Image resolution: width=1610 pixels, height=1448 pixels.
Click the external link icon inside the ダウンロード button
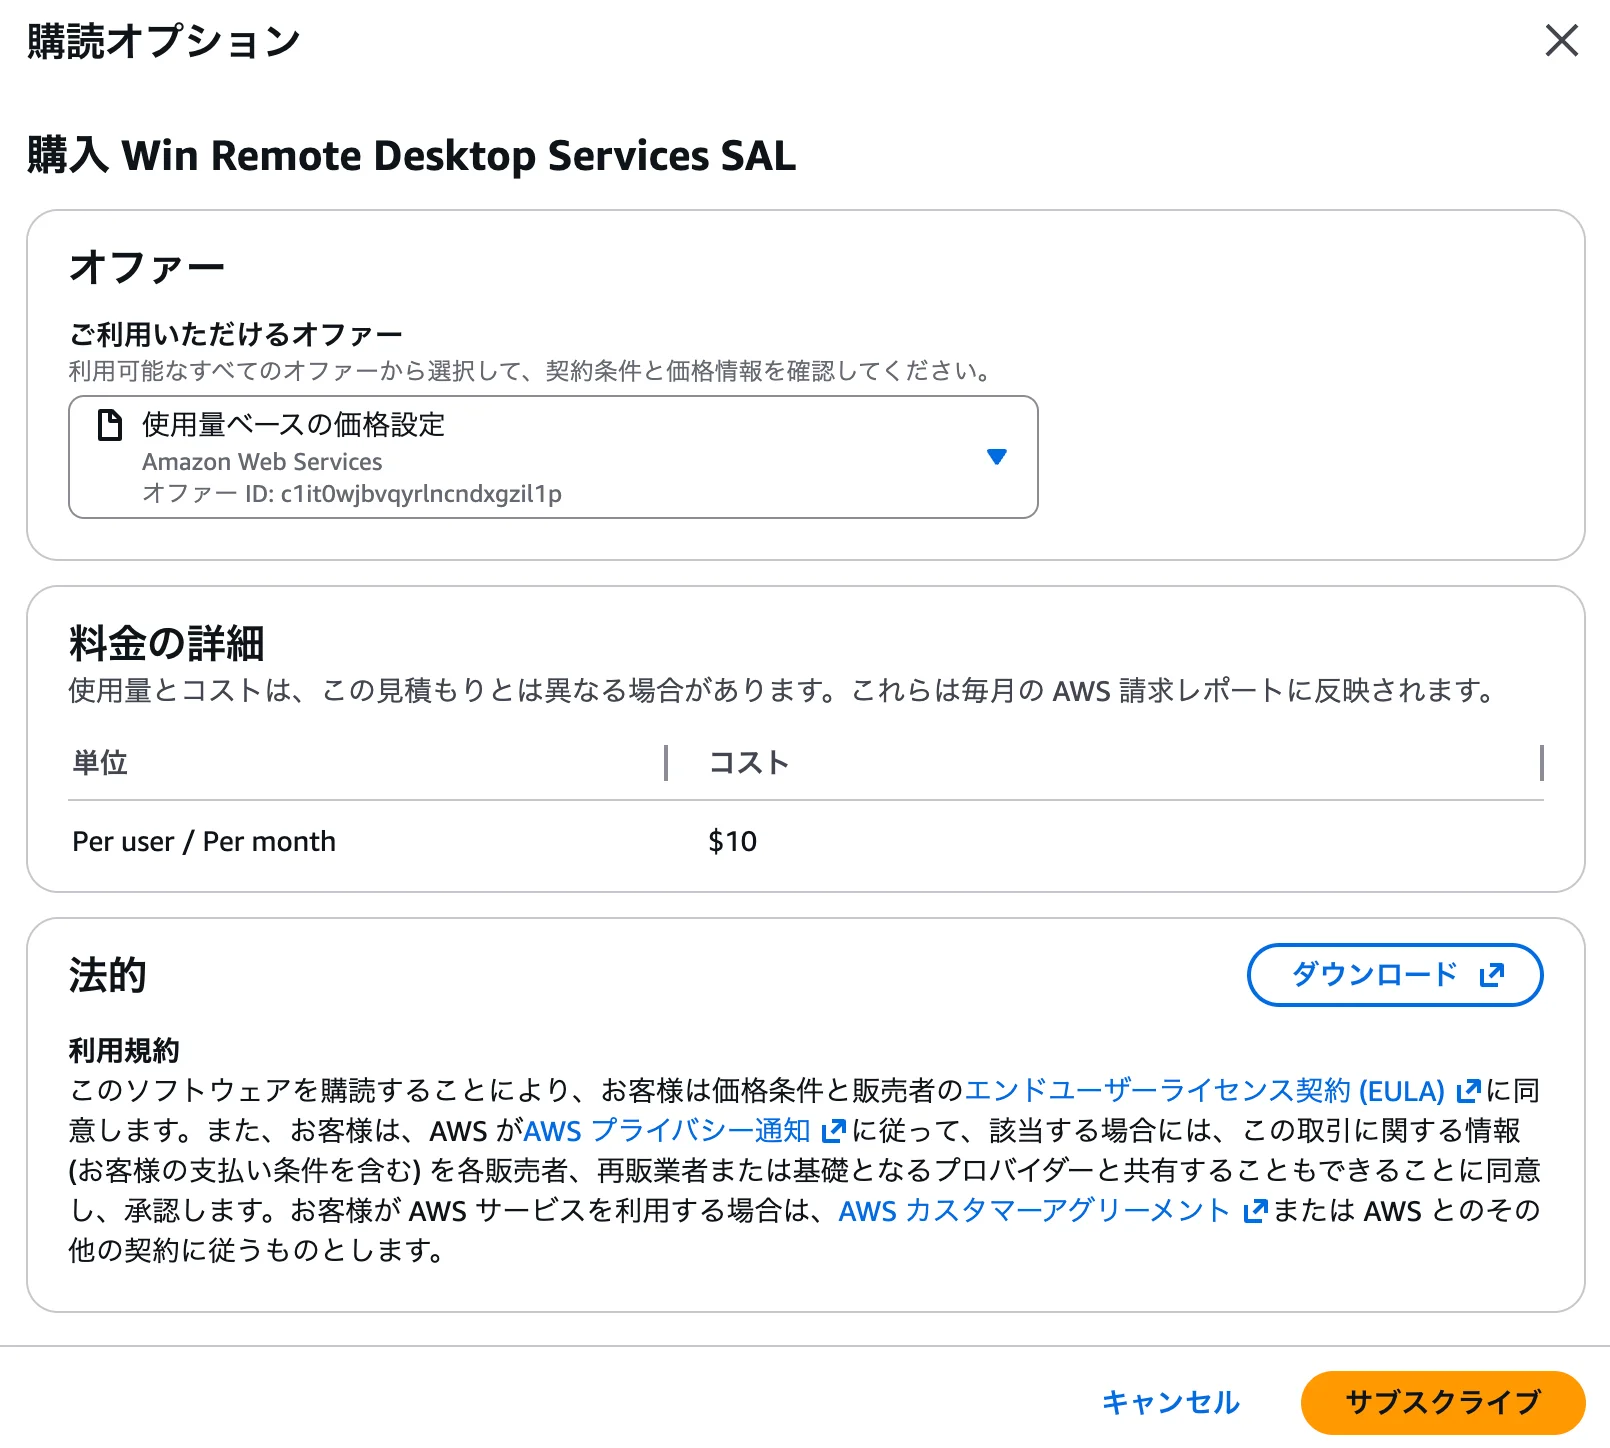[1492, 974]
